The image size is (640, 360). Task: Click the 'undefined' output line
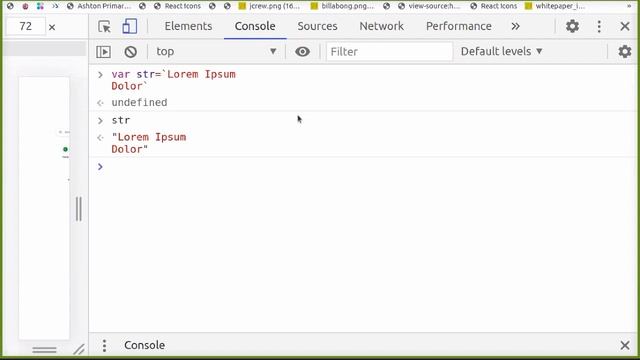pyautogui.click(x=139, y=102)
